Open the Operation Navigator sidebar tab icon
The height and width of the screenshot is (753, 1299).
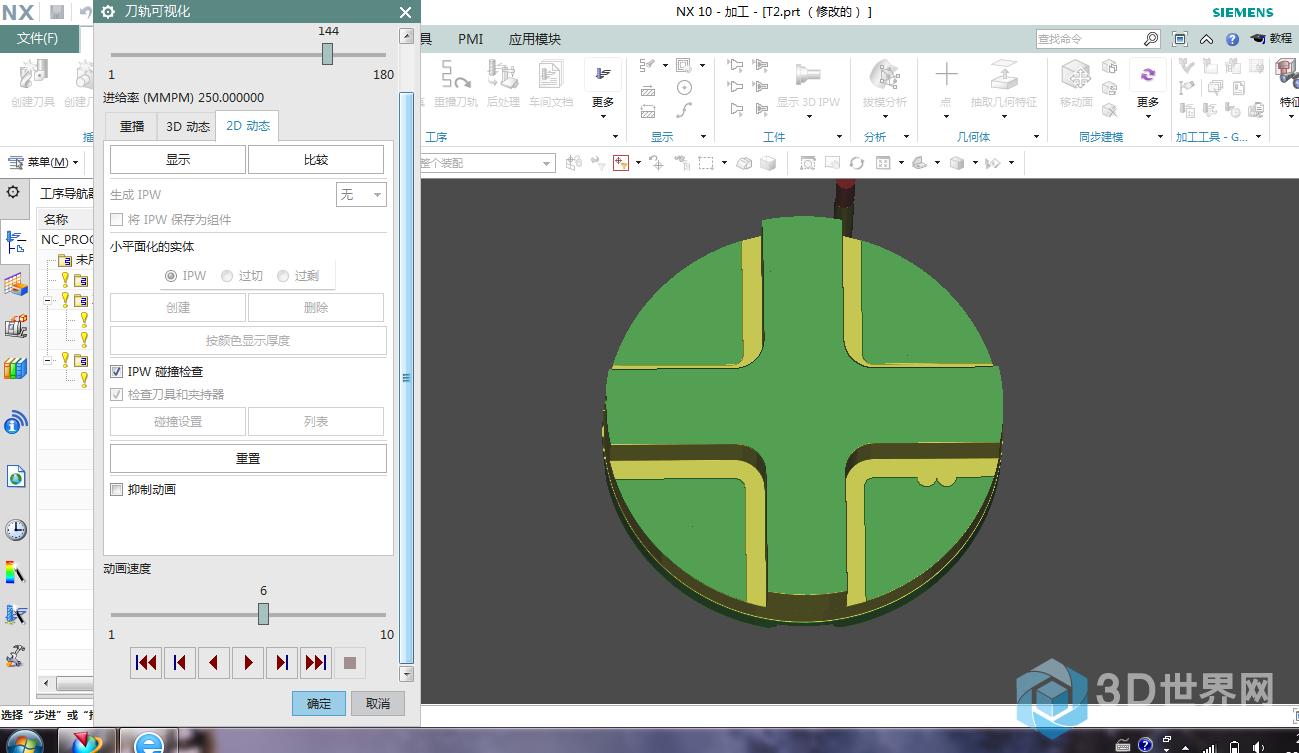15,242
